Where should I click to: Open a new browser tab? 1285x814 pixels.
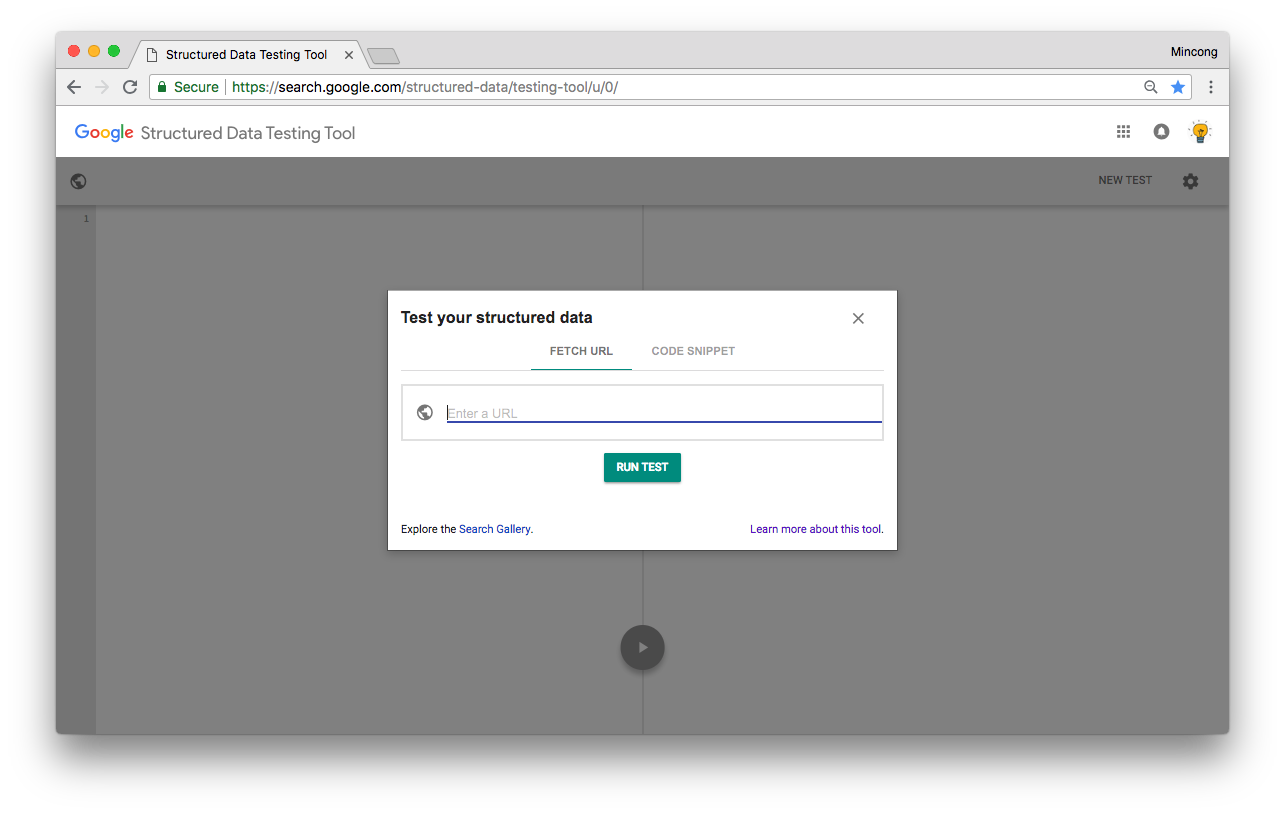pos(384,55)
